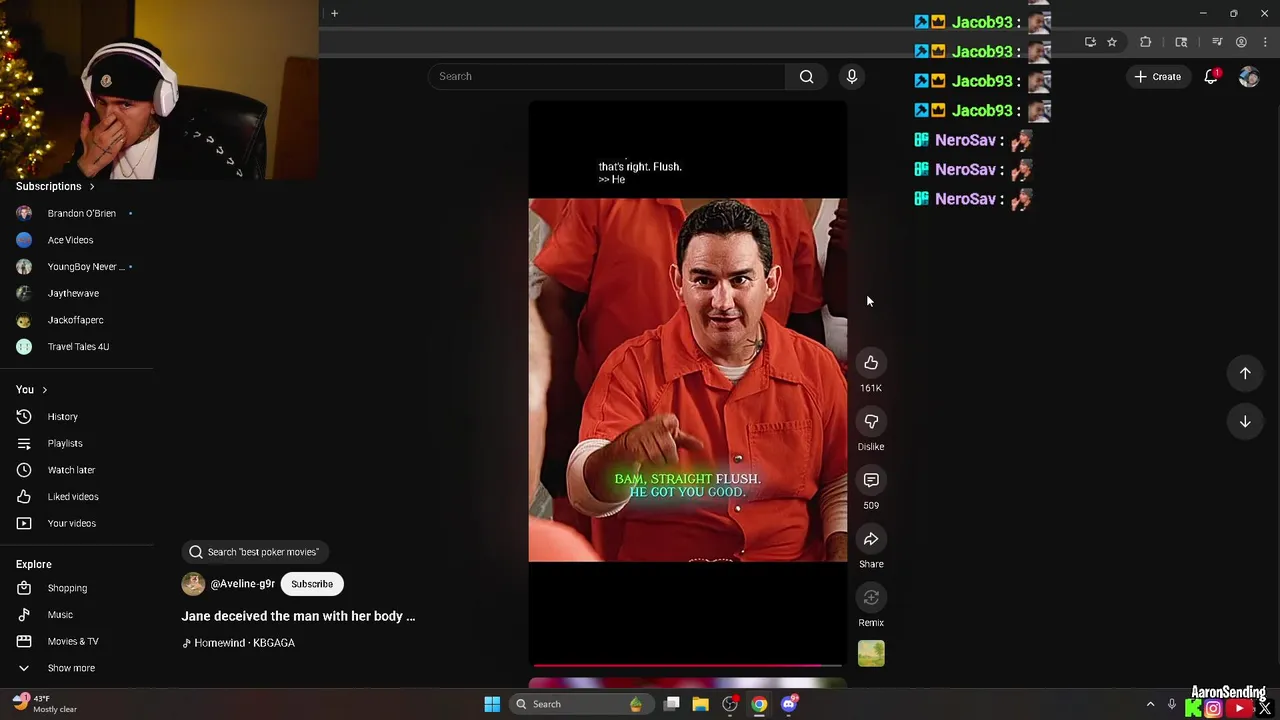Open the comments with count 509

click(x=871, y=480)
